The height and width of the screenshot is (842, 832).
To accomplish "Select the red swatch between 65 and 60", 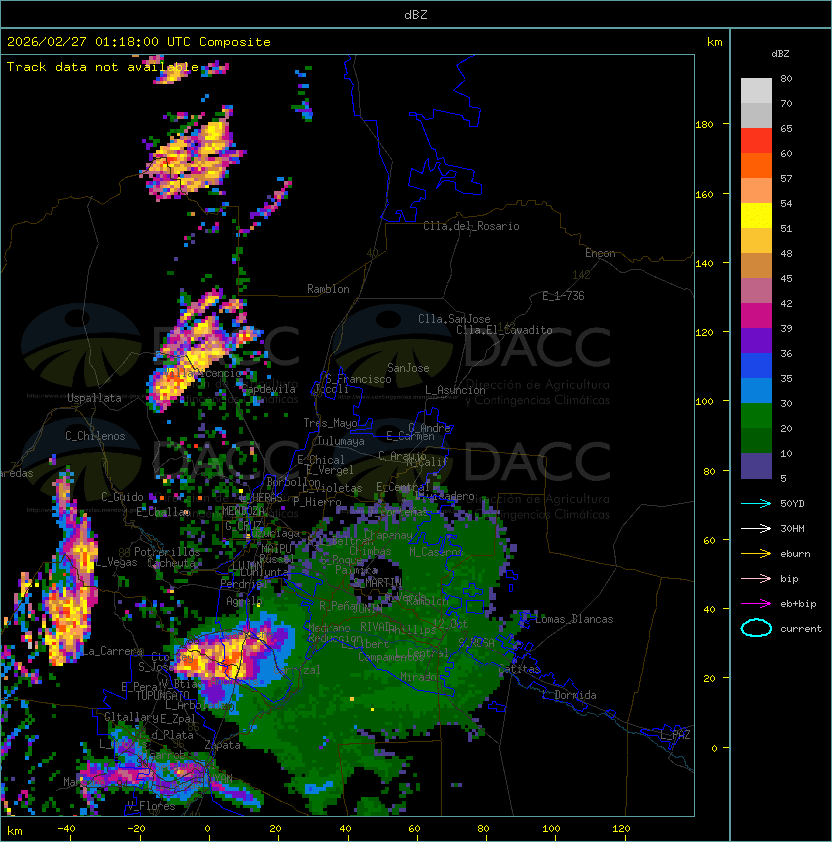I will 756,141.
